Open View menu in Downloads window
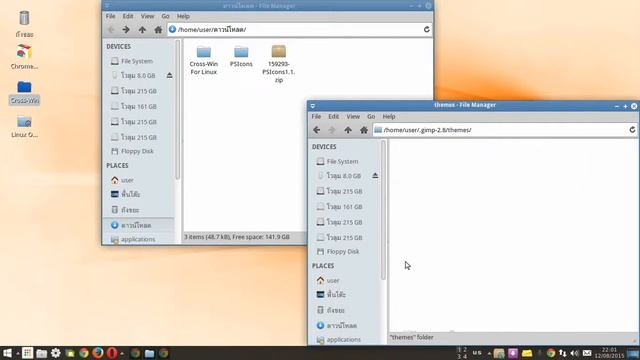 (147, 16)
